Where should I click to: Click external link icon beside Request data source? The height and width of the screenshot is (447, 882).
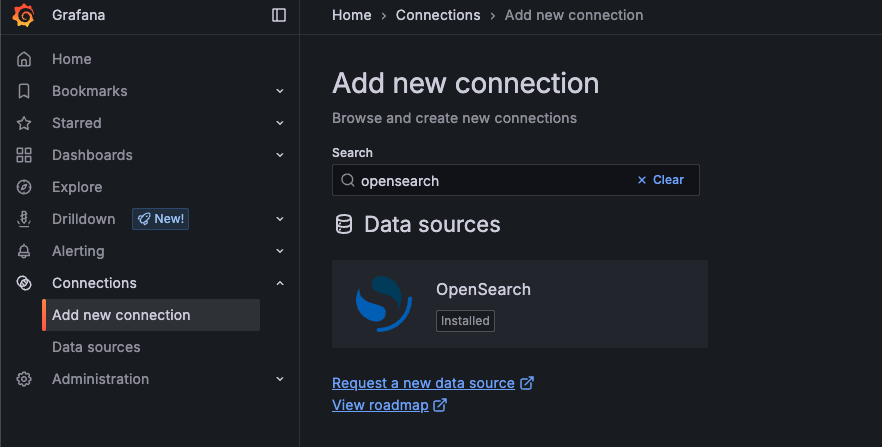[x=526, y=383]
